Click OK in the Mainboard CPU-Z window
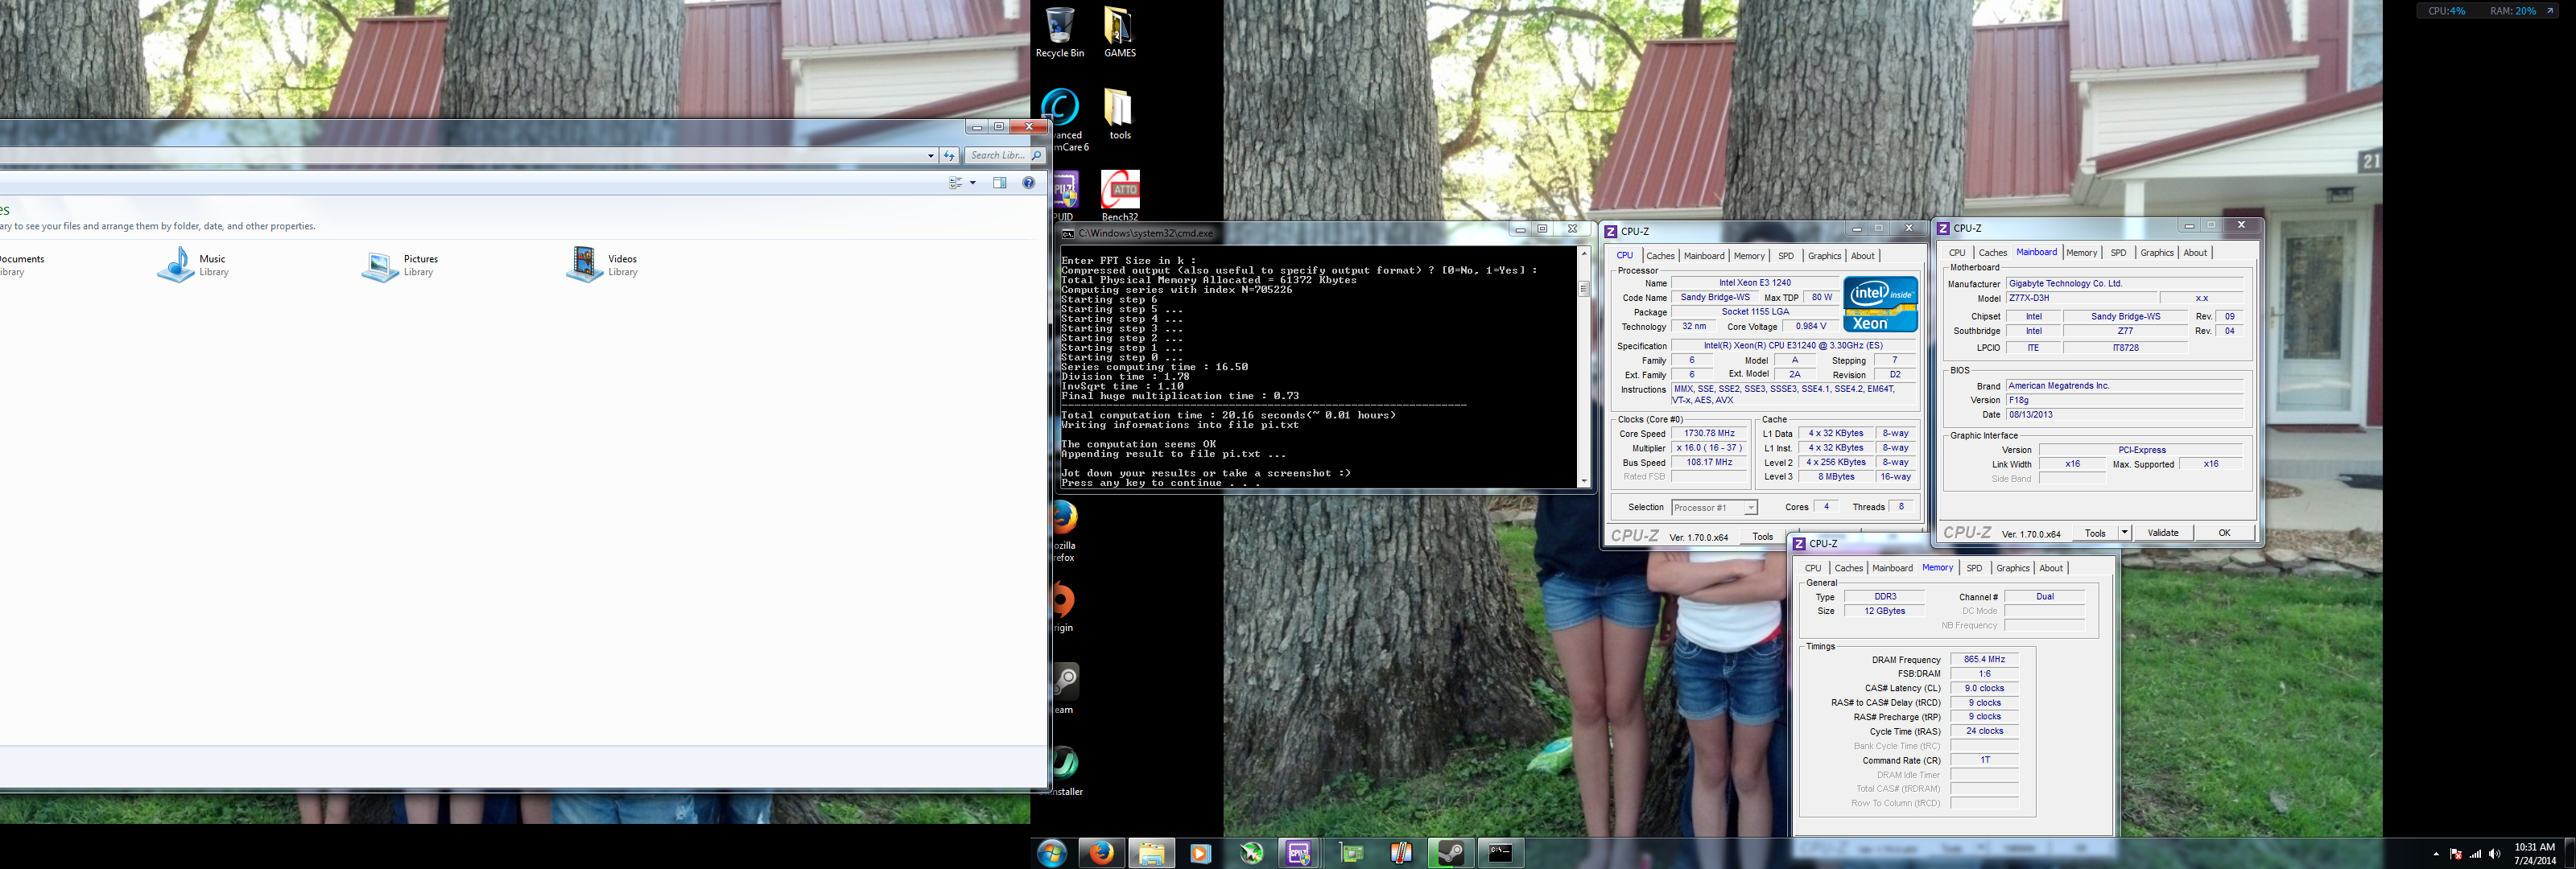Screen dimensions: 2576x869 click(x=2224, y=533)
